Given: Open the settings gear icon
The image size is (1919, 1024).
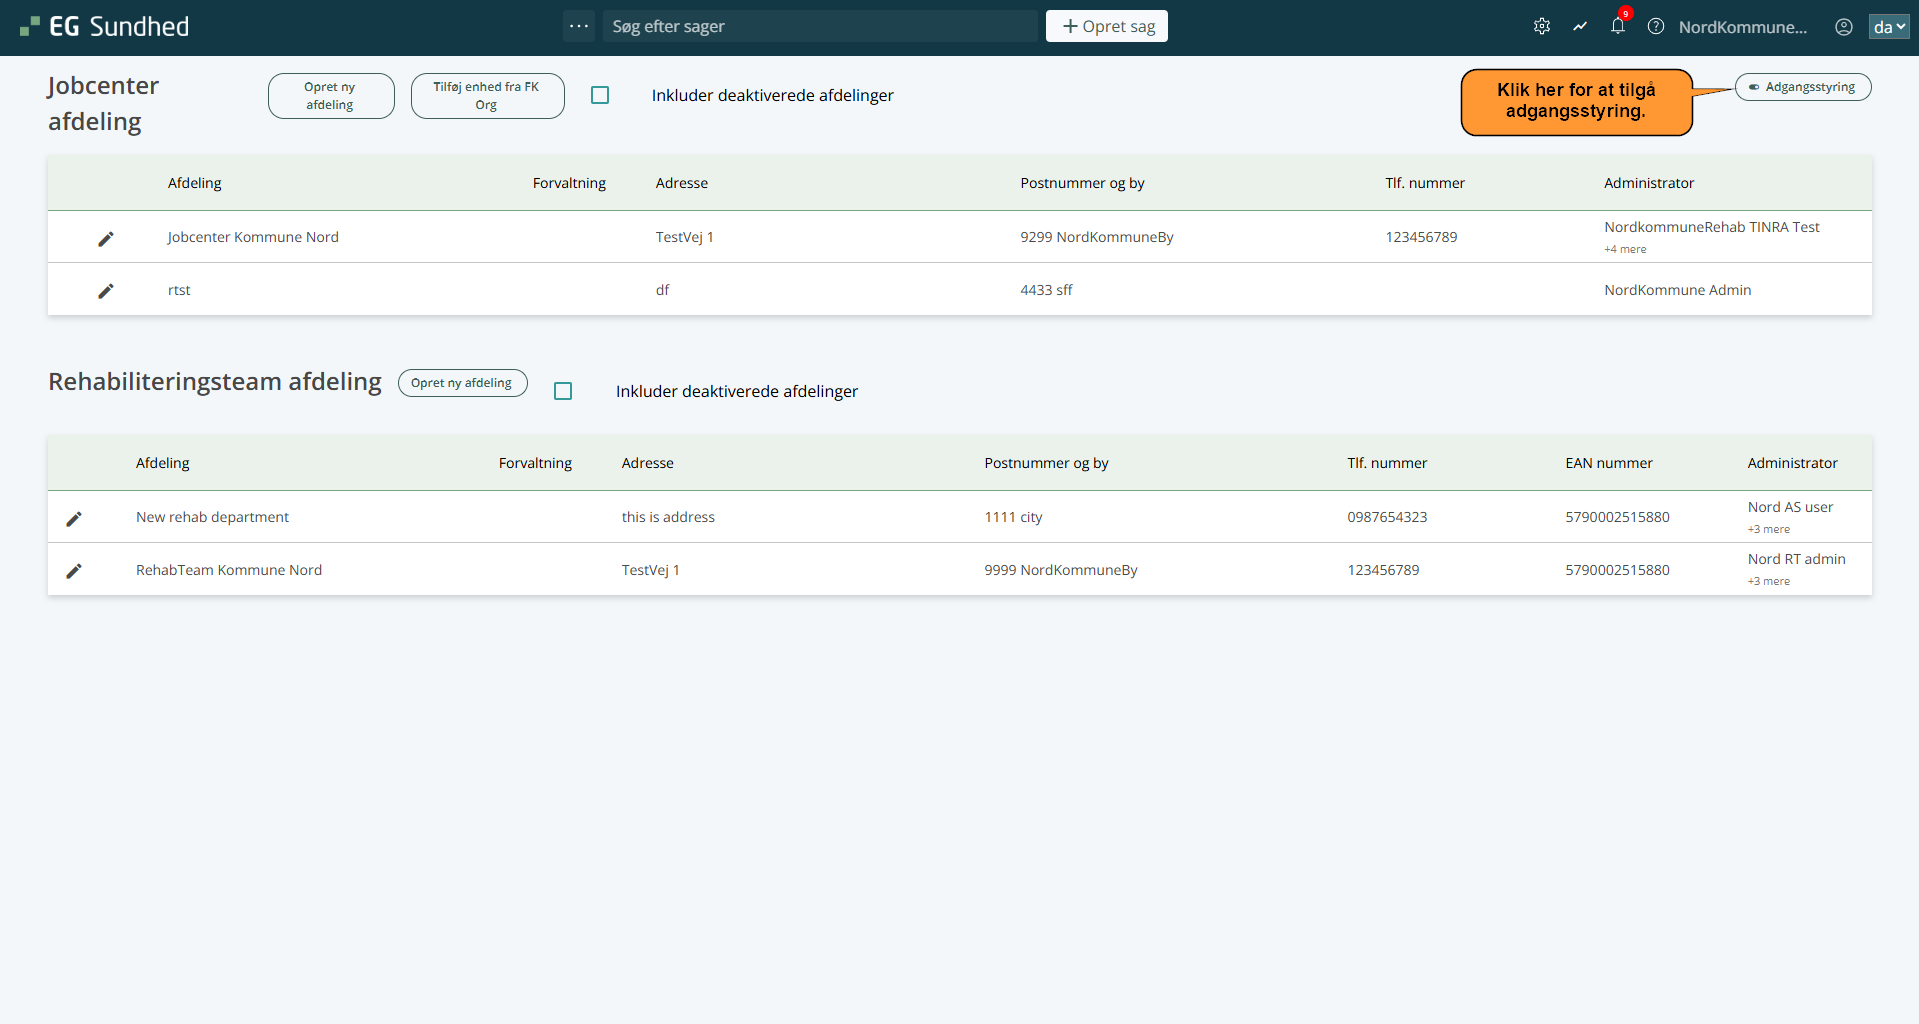Looking at the screenshot, I should (x=1542, y=27).
